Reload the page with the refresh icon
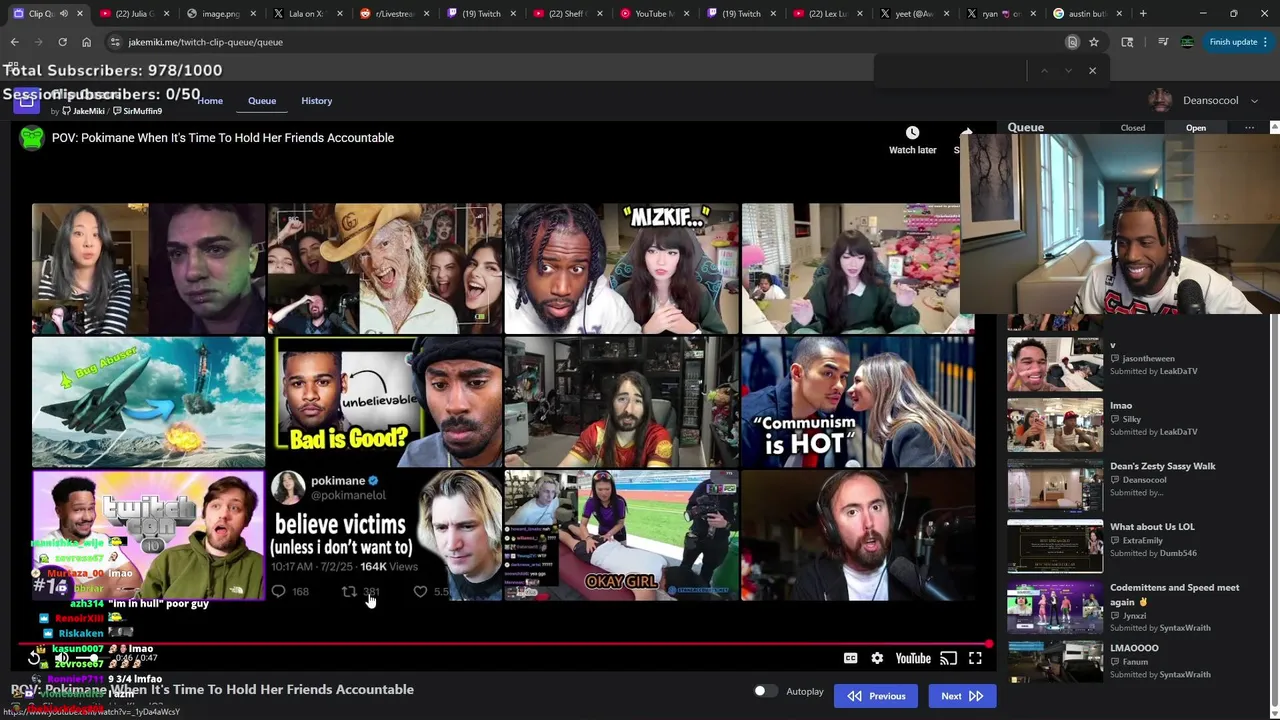 tap(62, 42)
